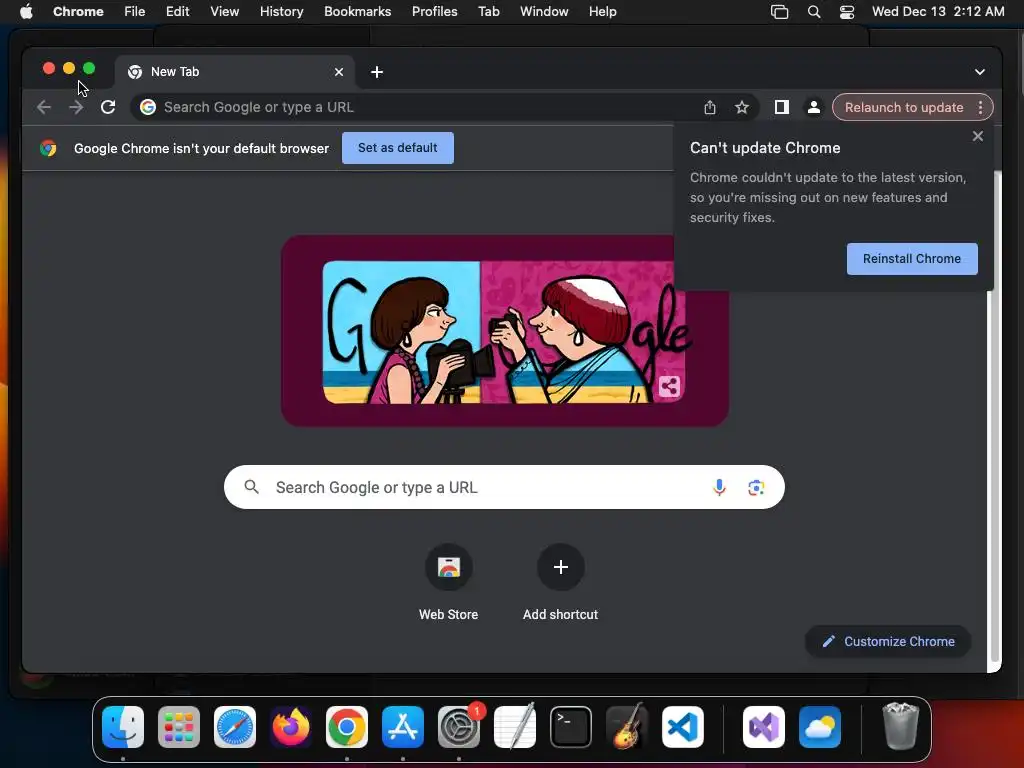The image size is (1024, 768).
Task: Click the back navigation arrow
Action: [44, 107]
